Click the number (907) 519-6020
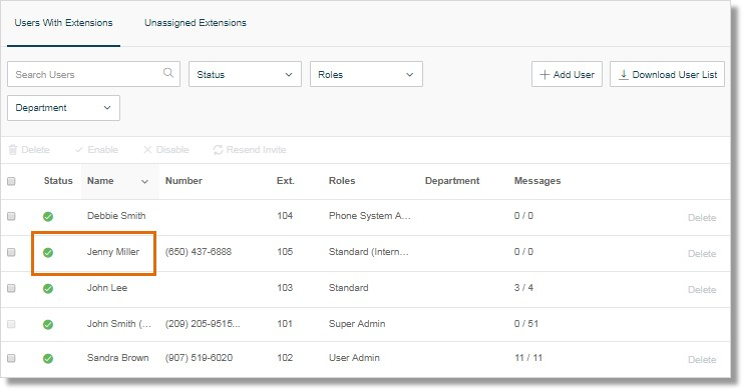The height and width of the screenshot is (392, 745). [x=199, y=358]
